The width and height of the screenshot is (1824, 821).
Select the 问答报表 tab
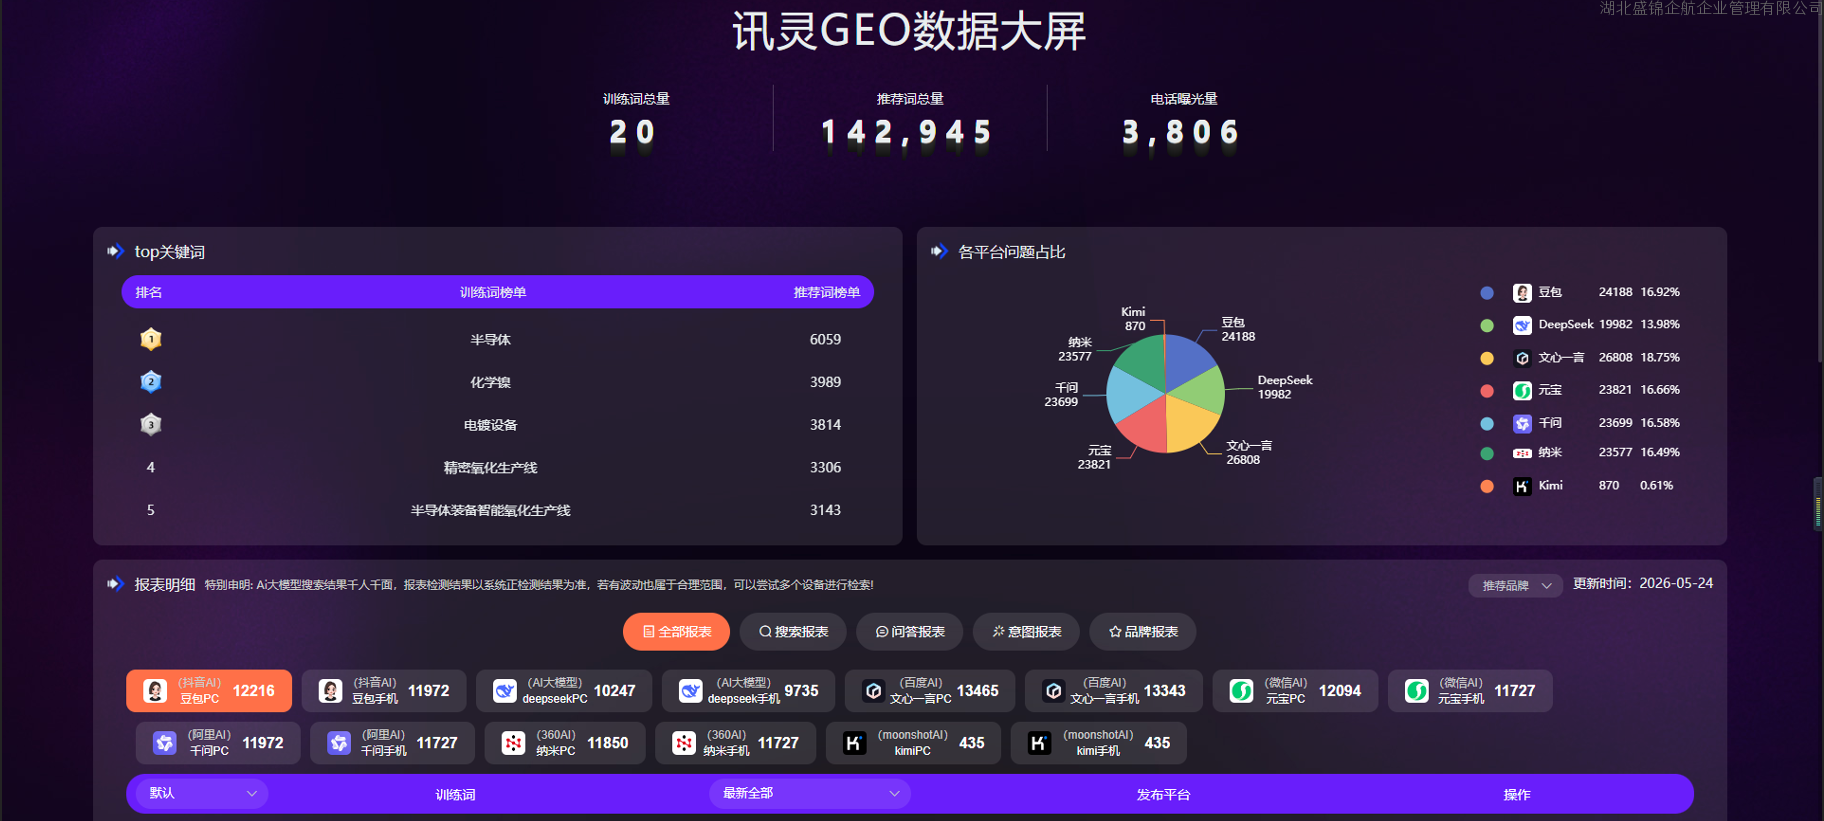910,632
